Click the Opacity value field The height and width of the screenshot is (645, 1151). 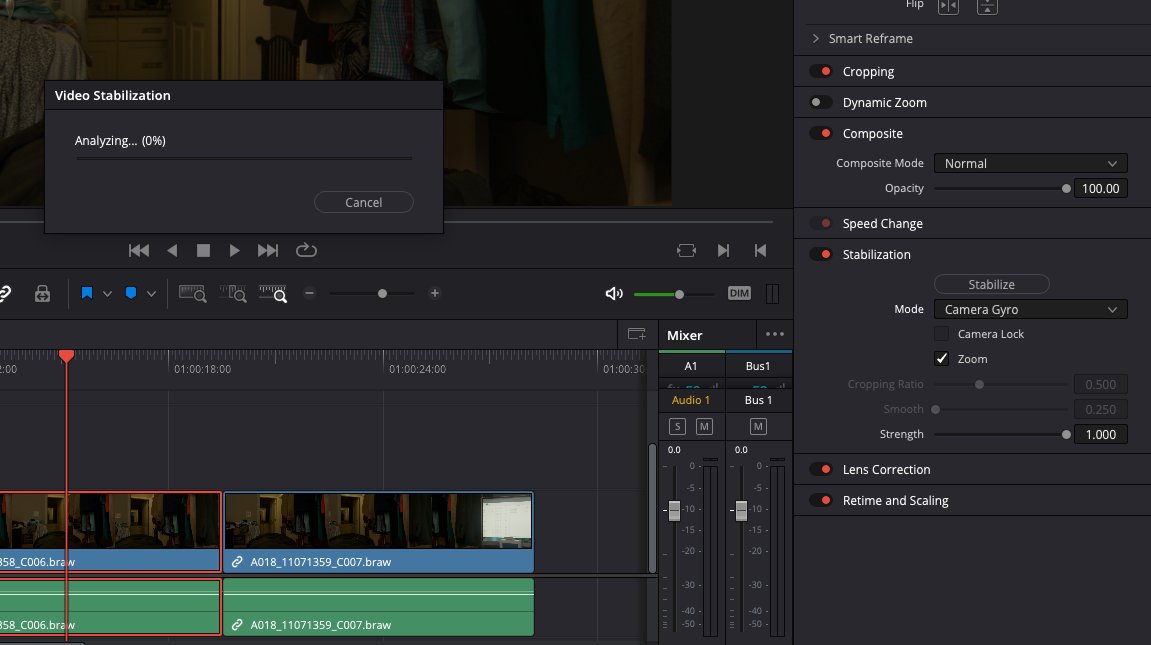[1100, 189]
